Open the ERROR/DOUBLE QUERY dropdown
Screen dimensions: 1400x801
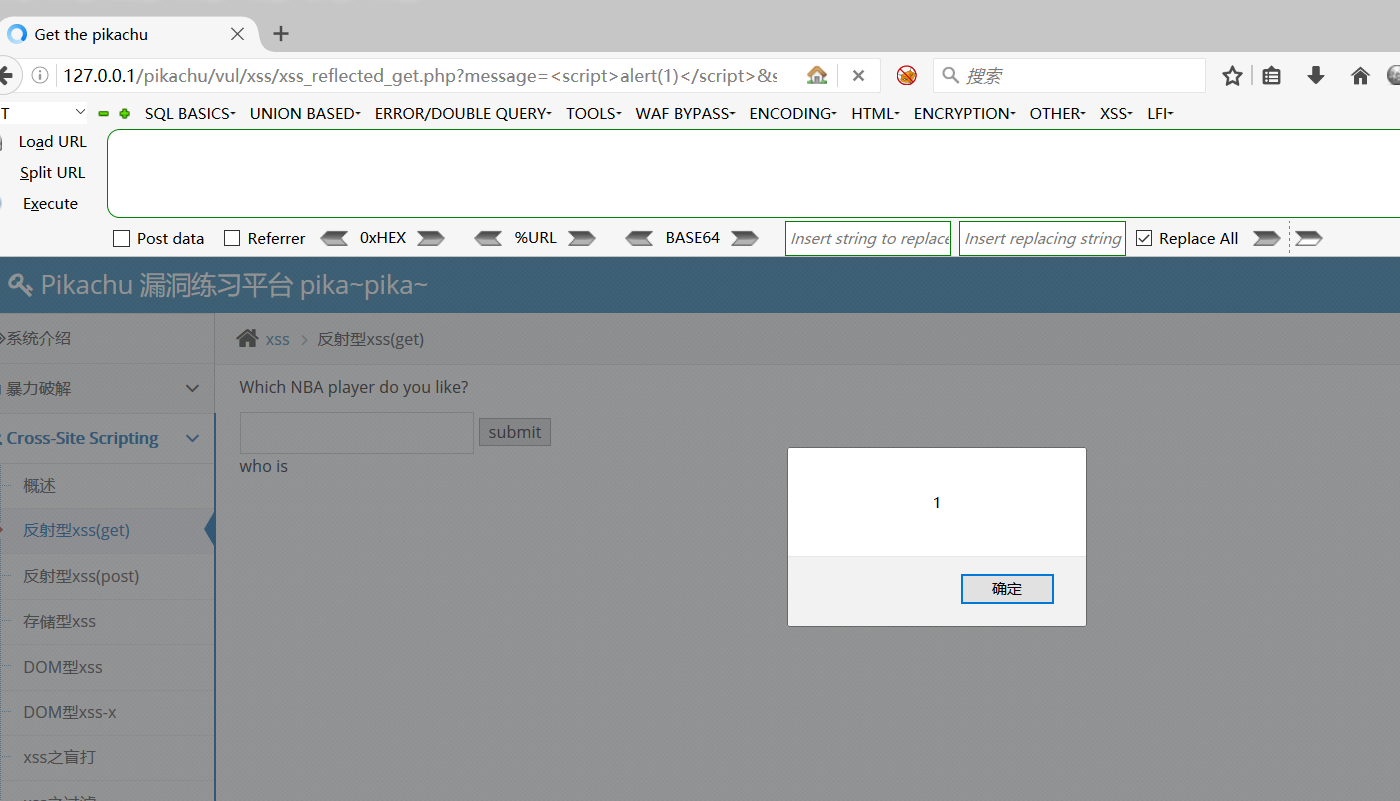pyautogui.click(x=463, y=114)
